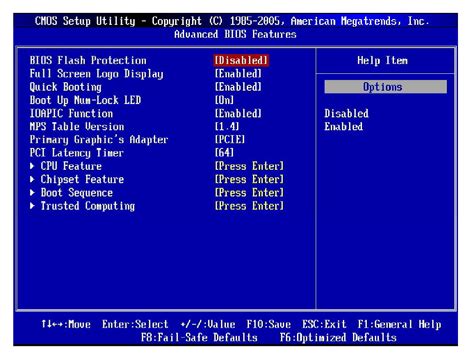Click [Press Enter] beside Trusted Computing
This screenshot has height=360, width=474.
[249, 206]
